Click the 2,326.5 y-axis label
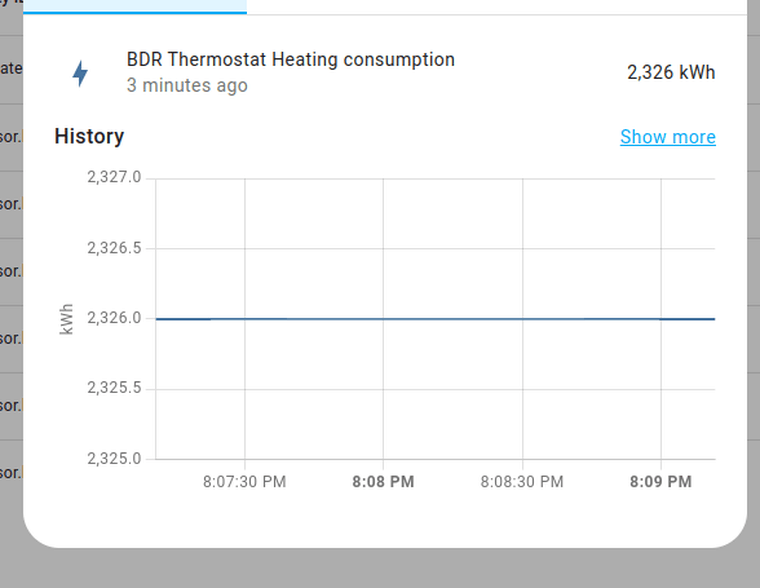Viewport: 760px width, 588px height. [x=114, y=248]
